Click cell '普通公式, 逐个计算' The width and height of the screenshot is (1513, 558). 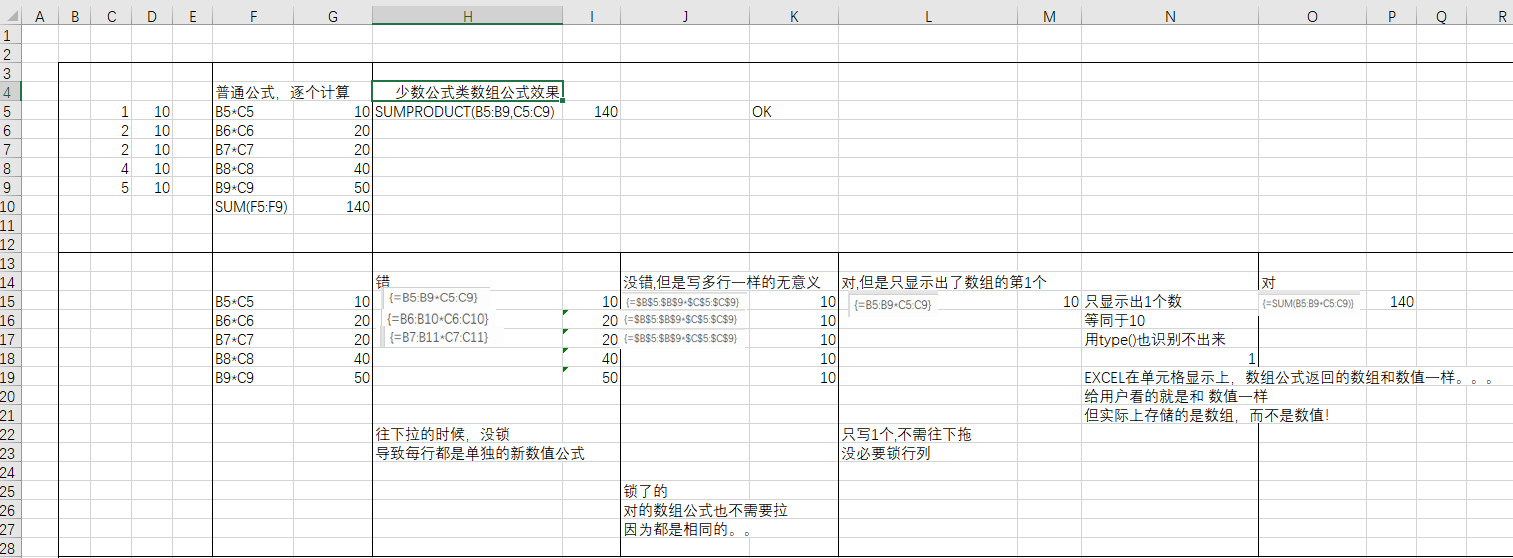(283, 93)
